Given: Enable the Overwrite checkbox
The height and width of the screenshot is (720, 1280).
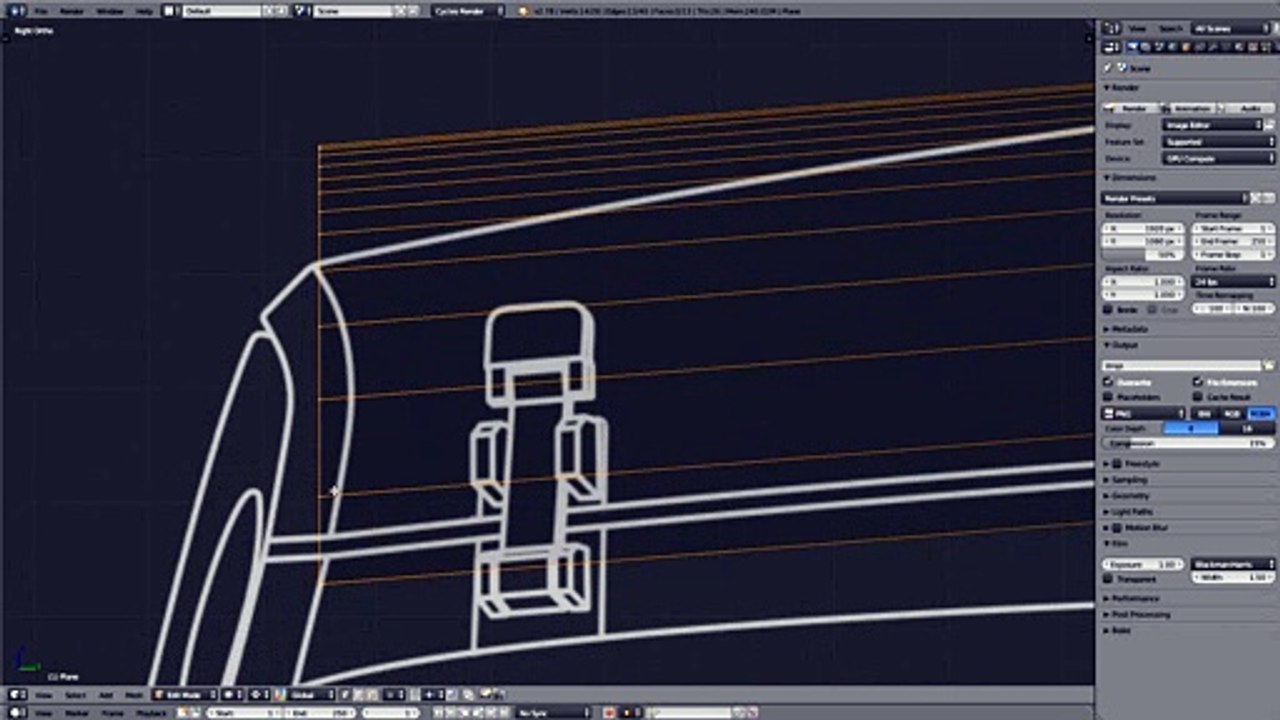Looking at the screenshot, I should pyautogui.click(x=1108, y=382).
